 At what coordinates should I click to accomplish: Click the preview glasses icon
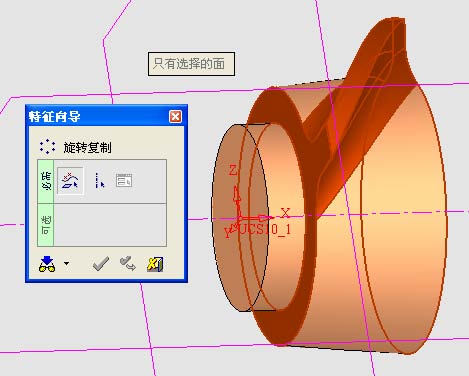point(47,264)
